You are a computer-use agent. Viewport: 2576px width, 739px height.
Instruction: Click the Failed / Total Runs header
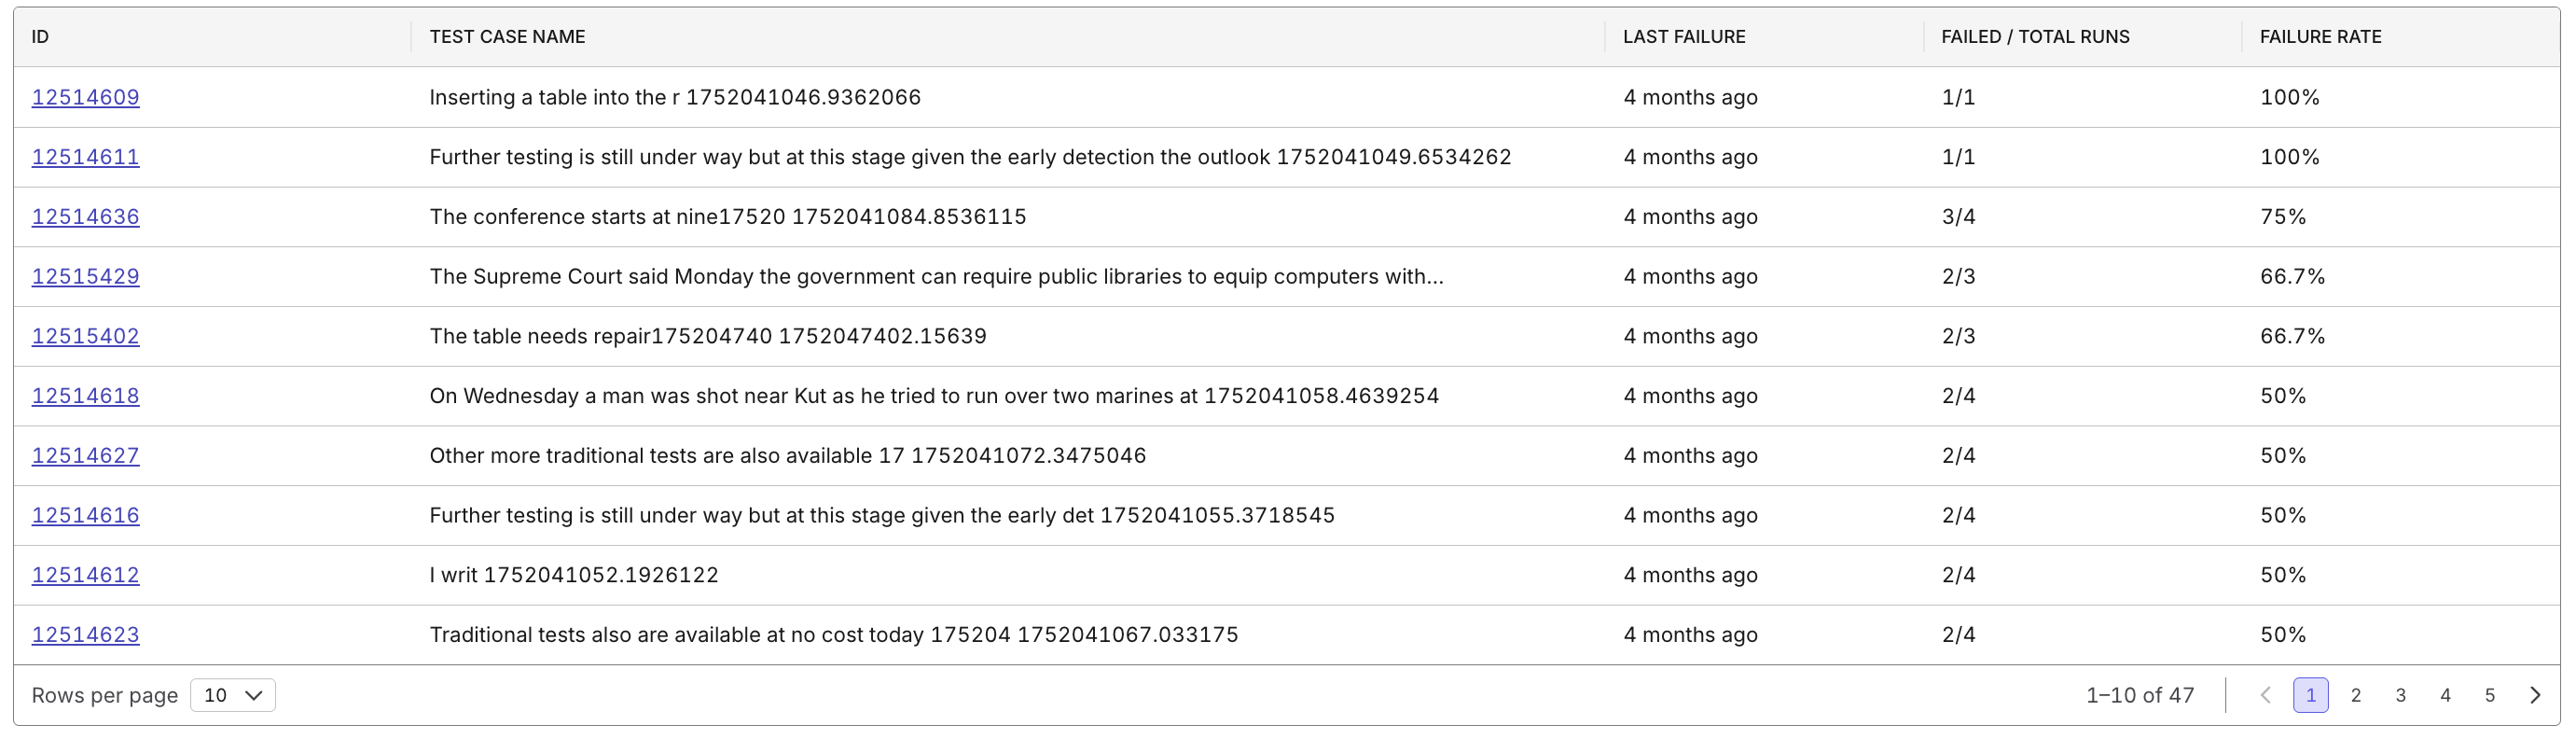2035,37
